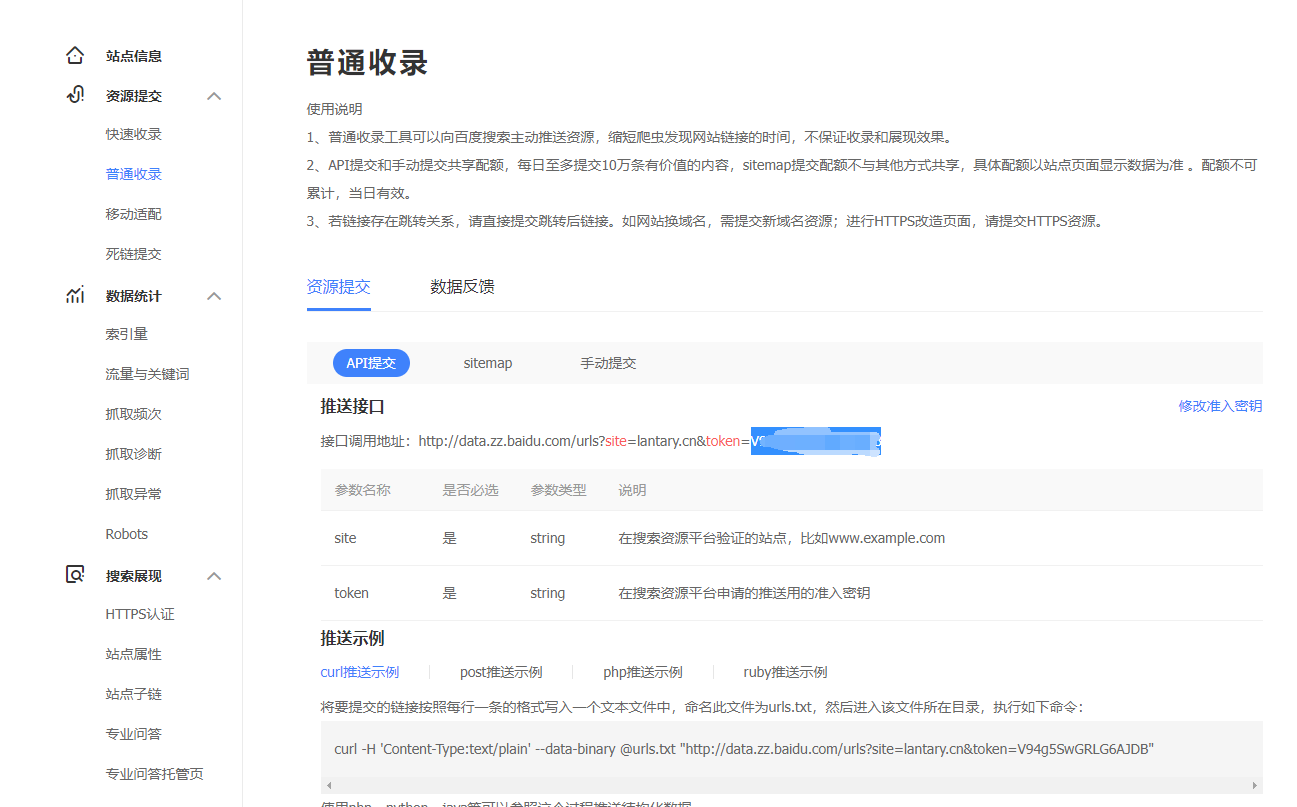This screenshot has height=807, width=1297.
Task: Switch to the 数据反馈 tab
Action: pos(462,286)
